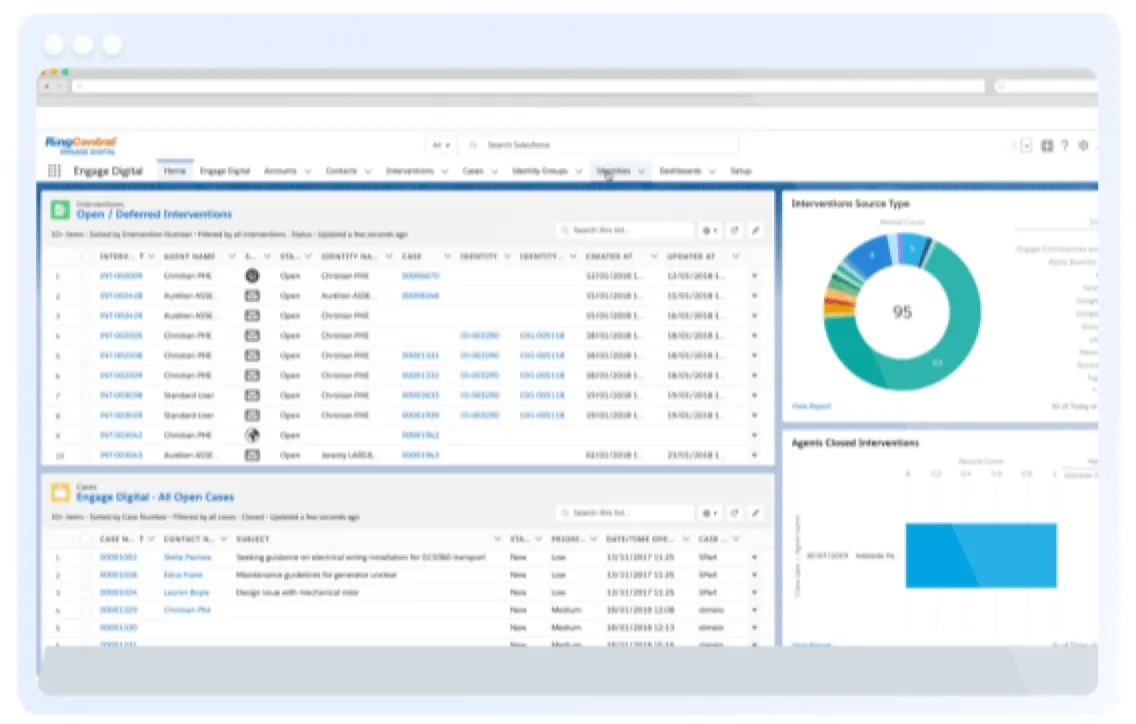Click the edit pencil icon in Cases list

(756, 513)
